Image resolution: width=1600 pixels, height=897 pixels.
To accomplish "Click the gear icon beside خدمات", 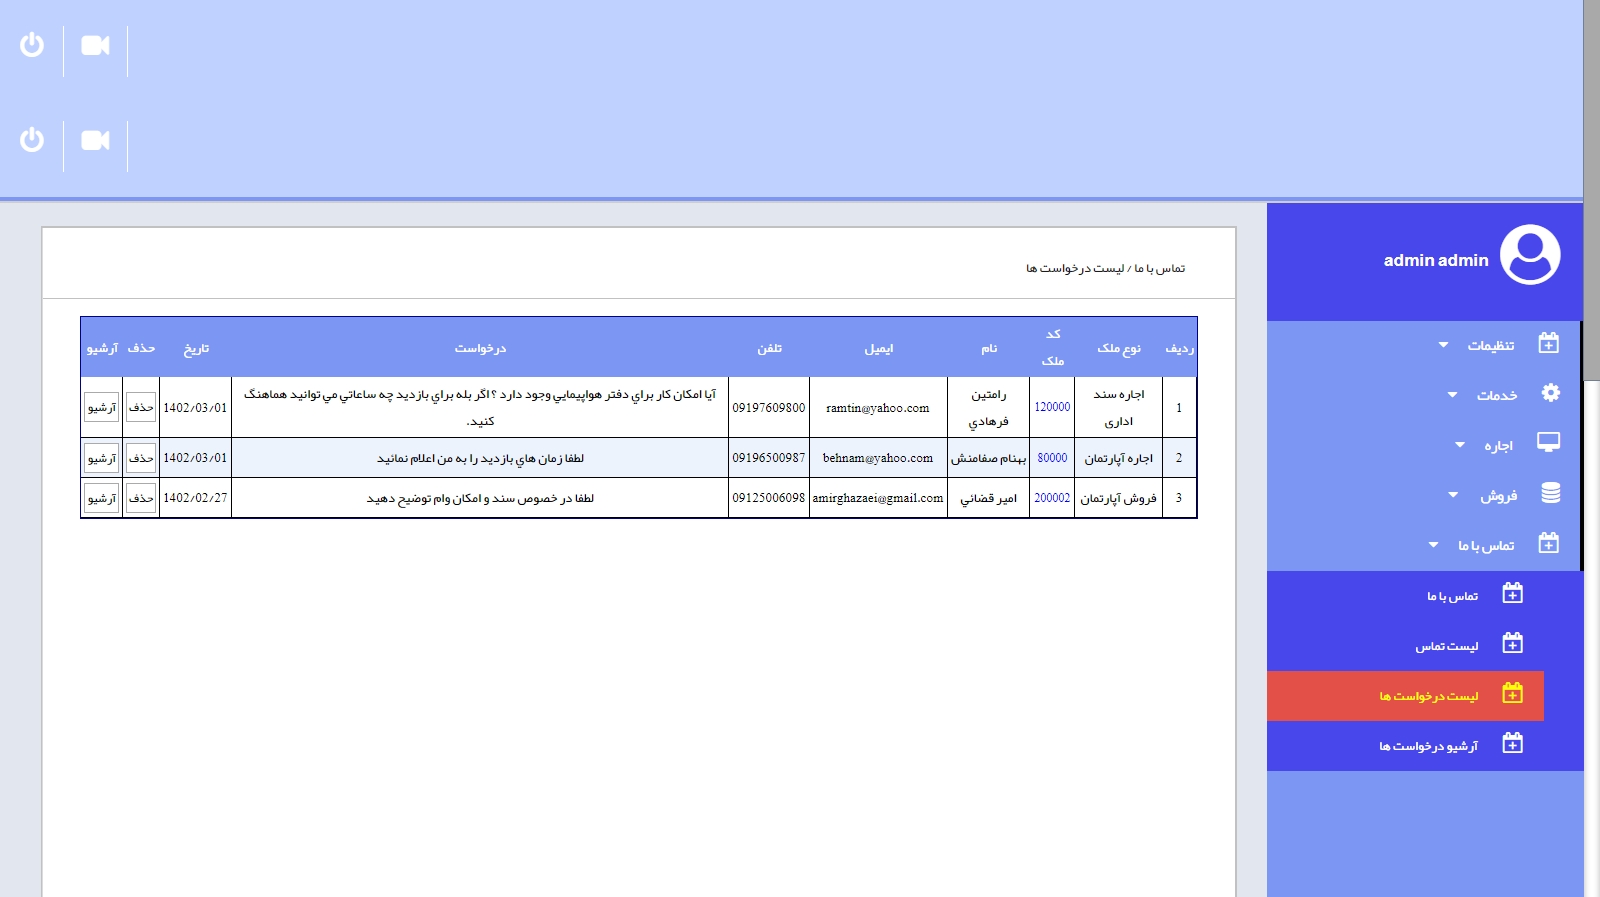I will (1550, 393).
